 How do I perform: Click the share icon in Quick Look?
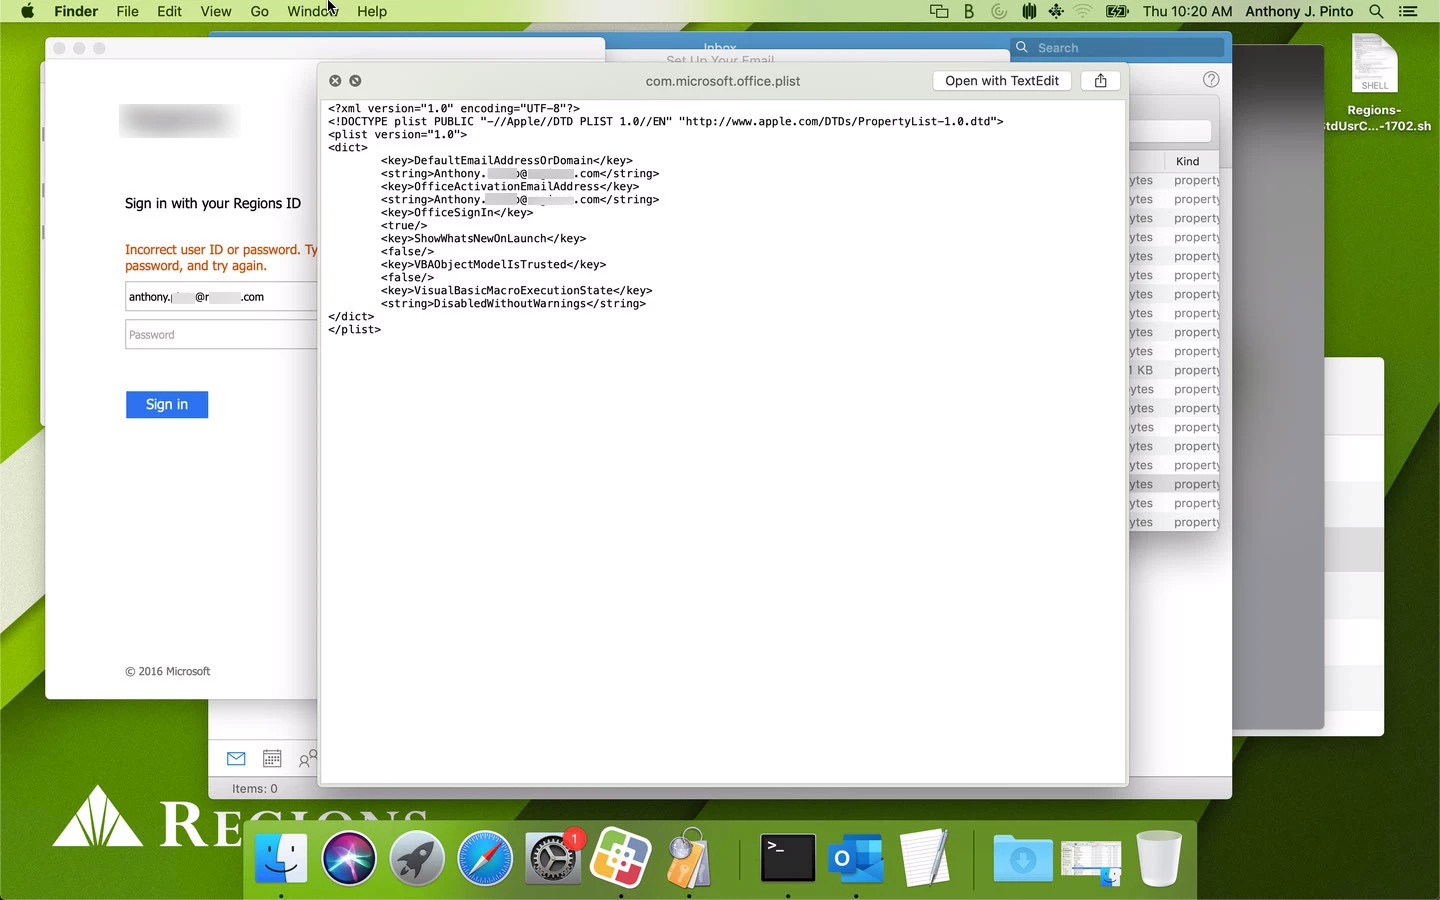[1100, 81]
